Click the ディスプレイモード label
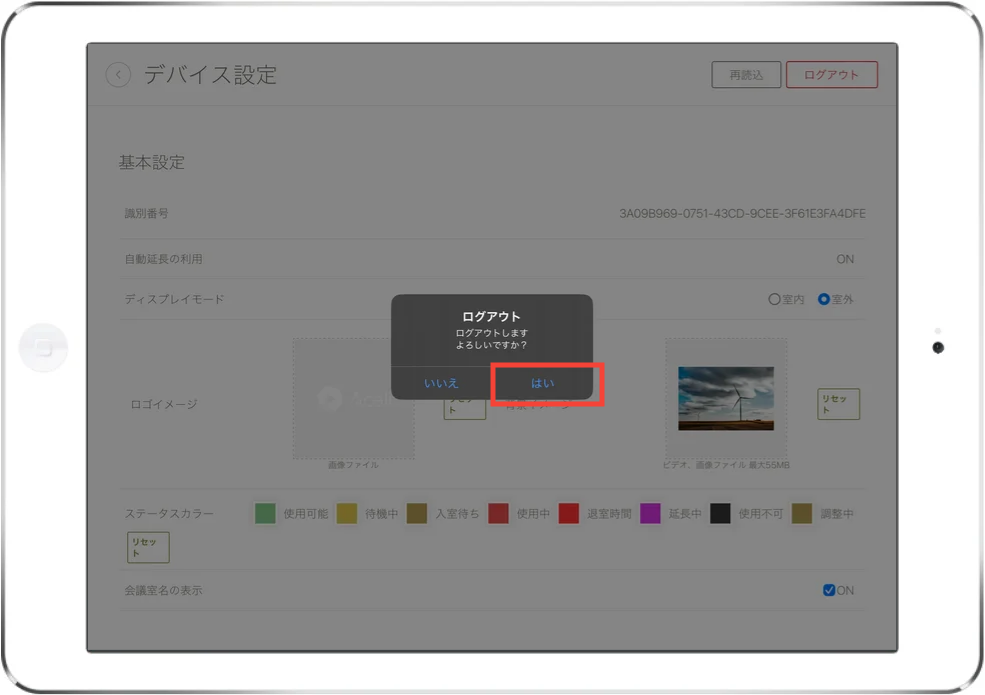 [174, 299]
